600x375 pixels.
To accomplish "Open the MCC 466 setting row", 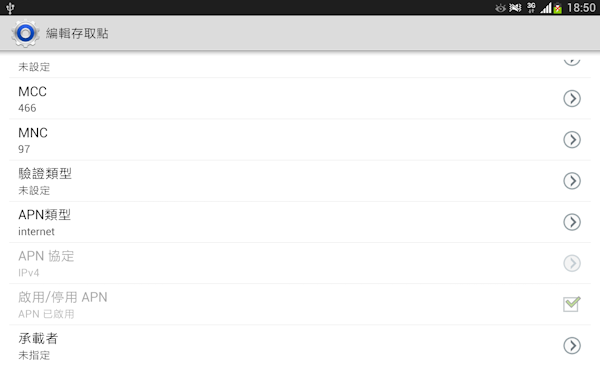I will pos(300,99).
